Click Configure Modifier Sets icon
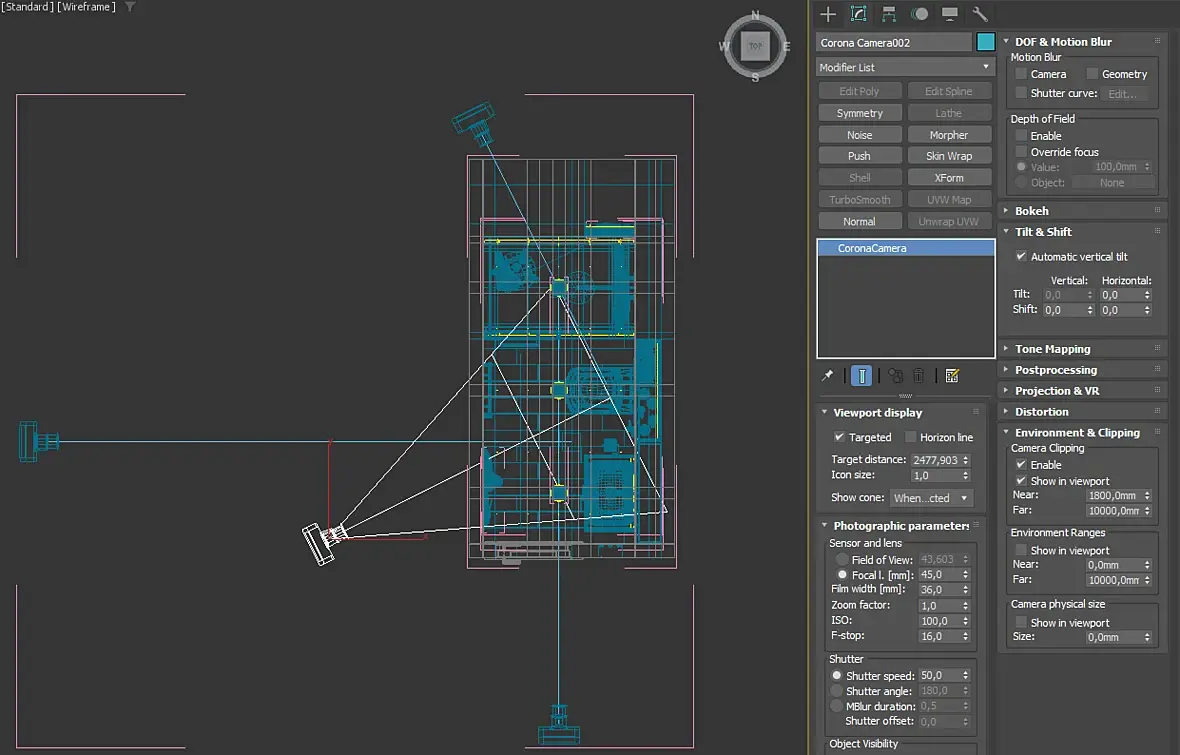Viewport: 1180px width, 755px height. (952, 376)
